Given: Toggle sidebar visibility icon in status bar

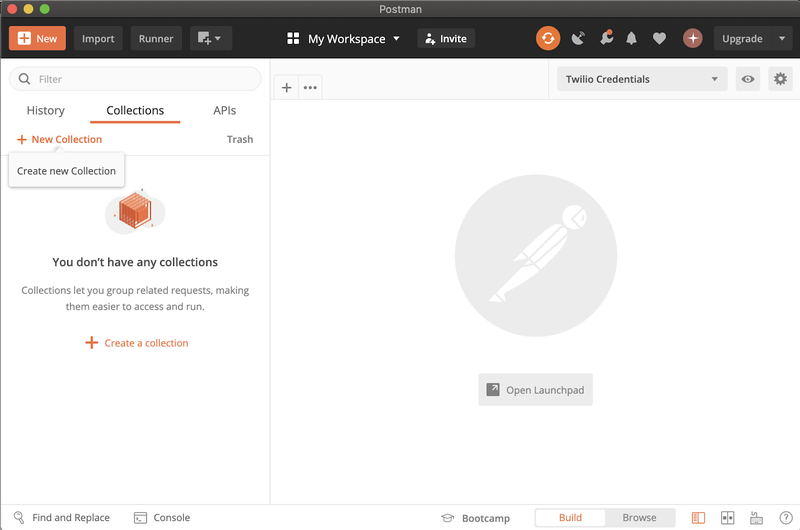Looking at the screenshot, I should click(x=698, y=518).
